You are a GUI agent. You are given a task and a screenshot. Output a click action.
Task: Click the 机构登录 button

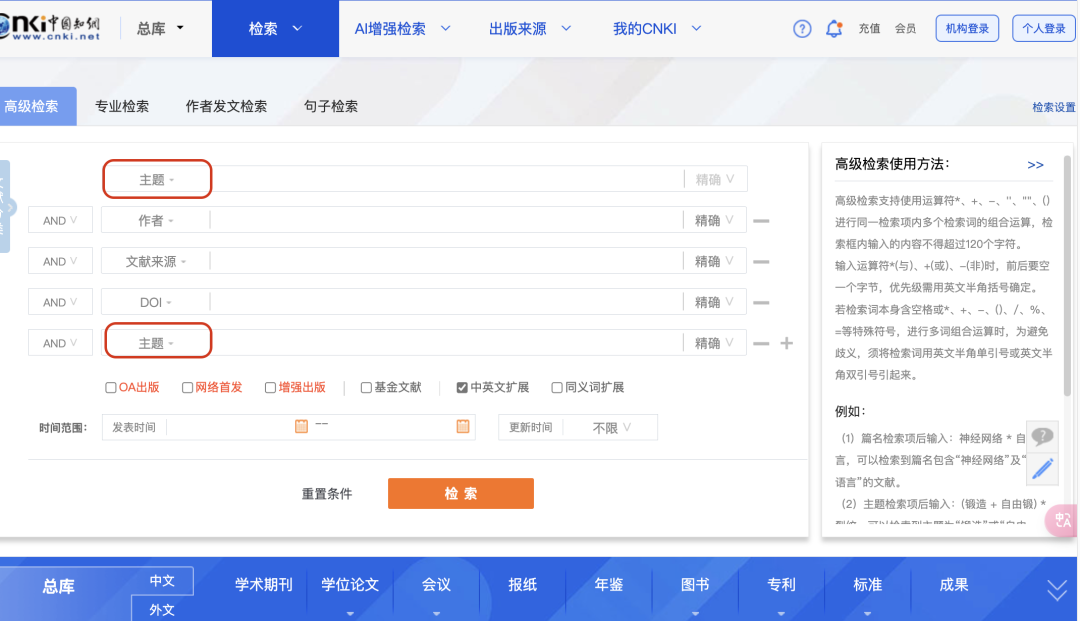coord(967,28)
